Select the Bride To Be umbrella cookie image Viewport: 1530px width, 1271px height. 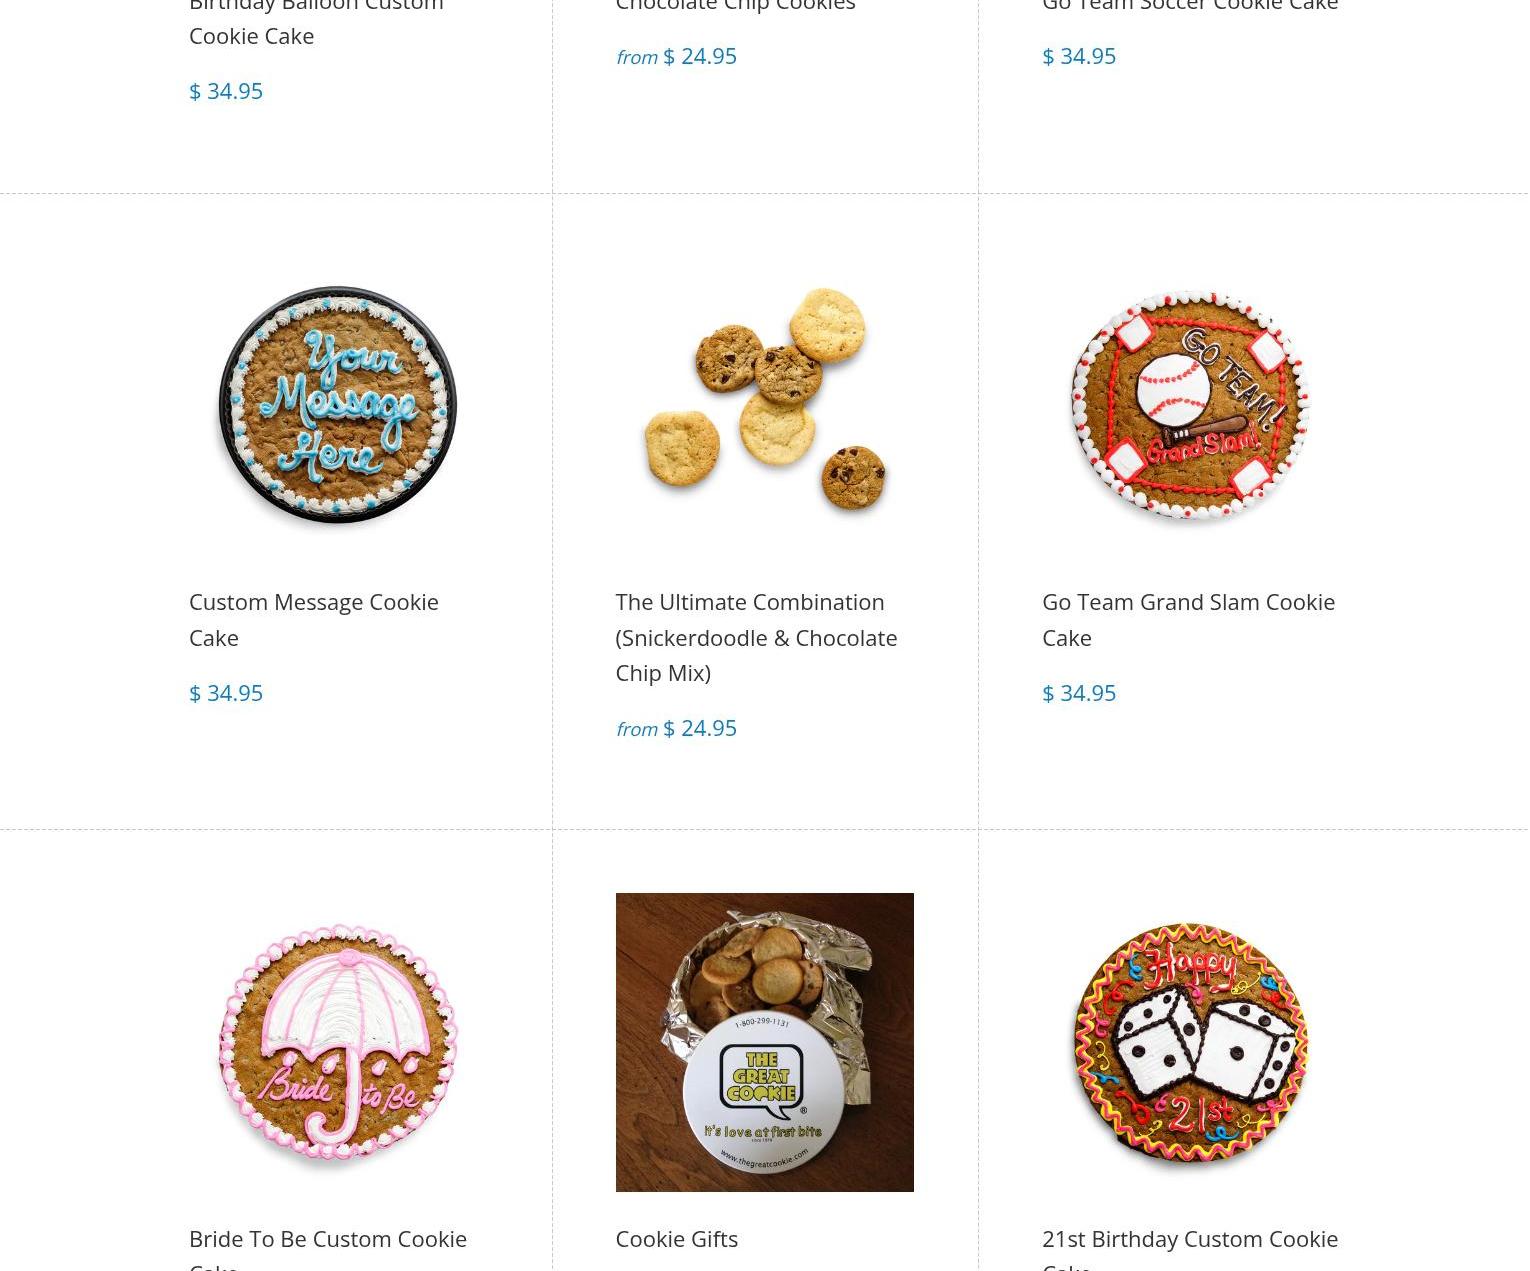338,1042
